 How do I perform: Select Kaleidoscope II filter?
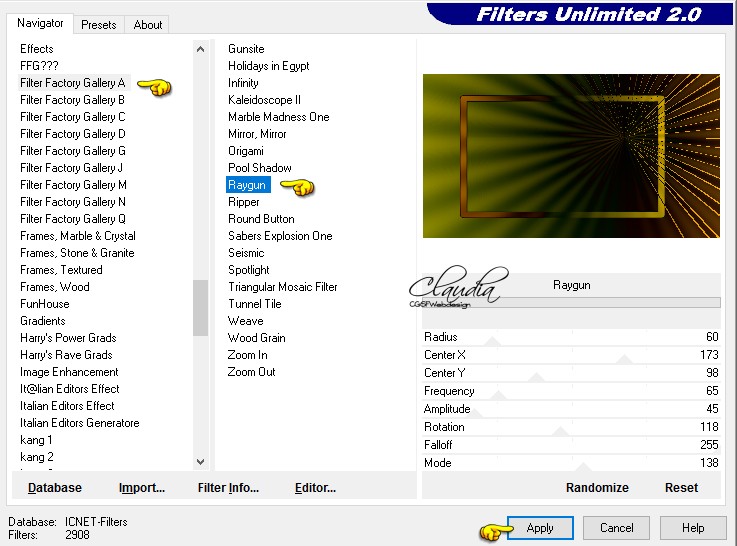(x=264, y=100)
